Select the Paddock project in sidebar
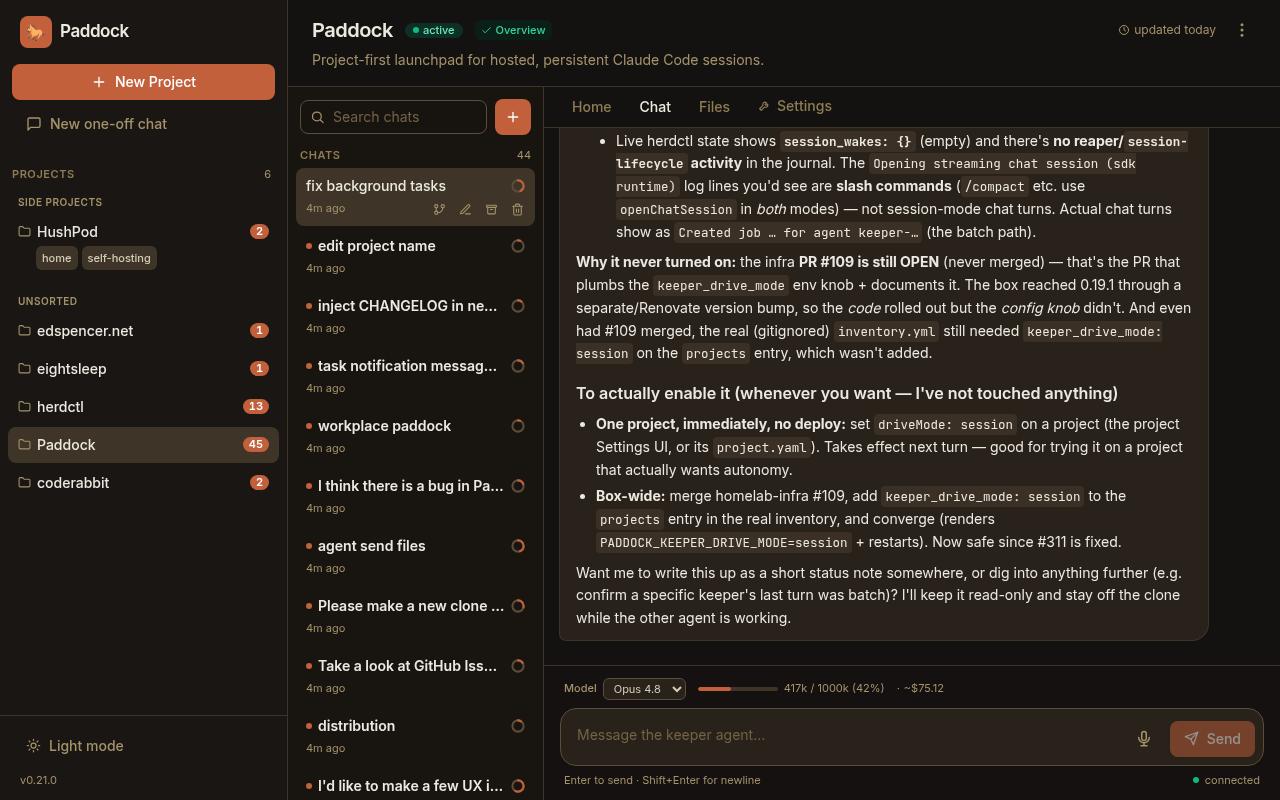 pyautogui.click(x=143, y=445)
